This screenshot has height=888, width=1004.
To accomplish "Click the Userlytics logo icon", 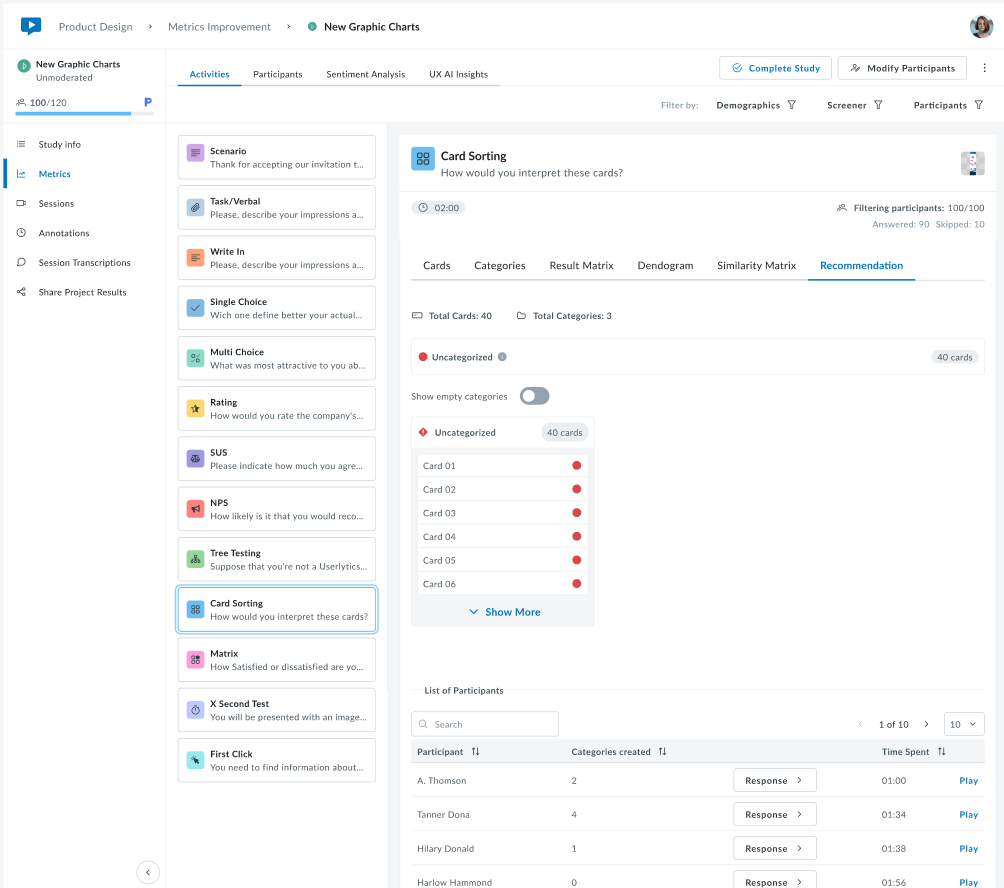I will (31, 27).
